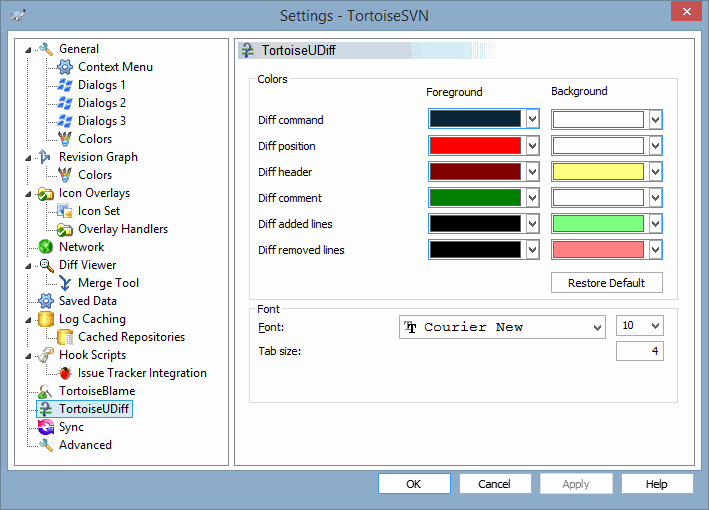
Task: Click the Network globe icon
Action: 46,247
